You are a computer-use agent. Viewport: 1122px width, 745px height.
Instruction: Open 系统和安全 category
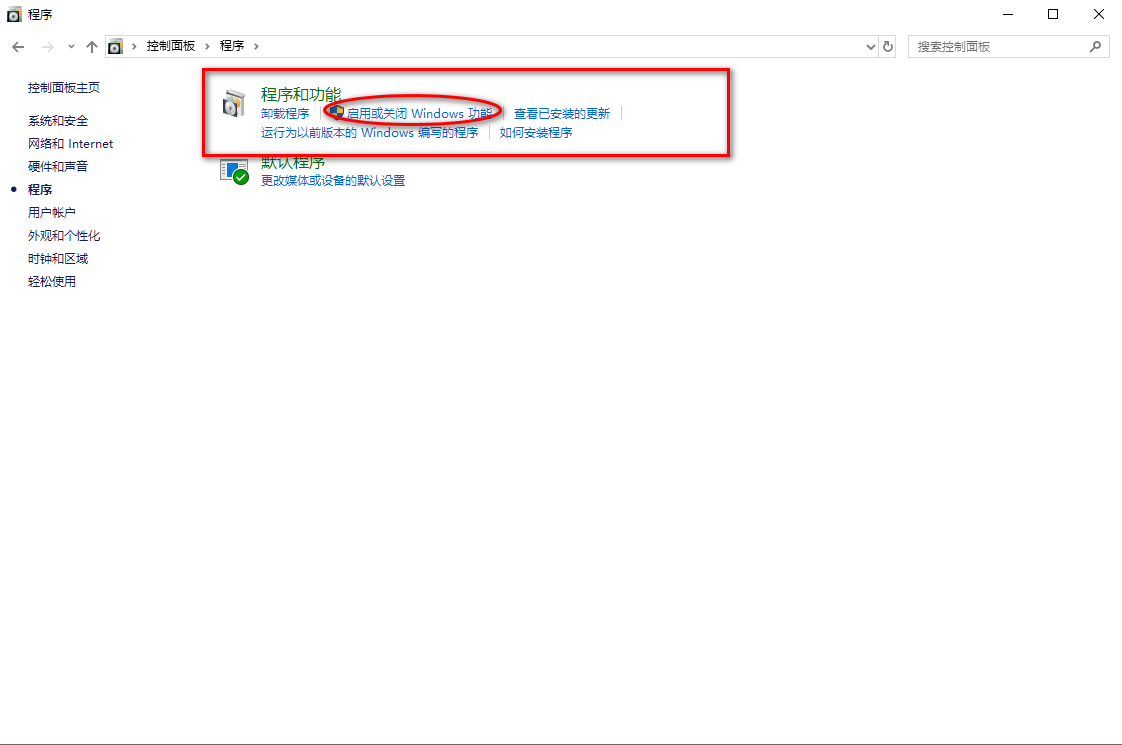click(58, 121)
